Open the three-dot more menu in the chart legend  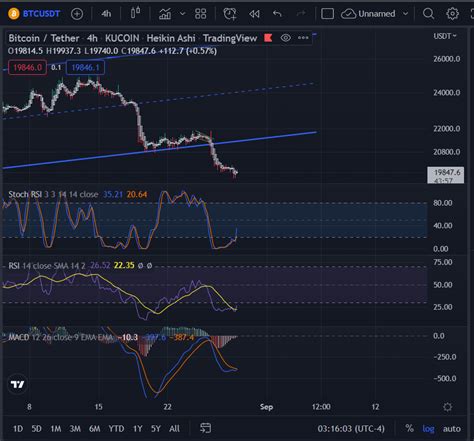[x=303, y=38]
